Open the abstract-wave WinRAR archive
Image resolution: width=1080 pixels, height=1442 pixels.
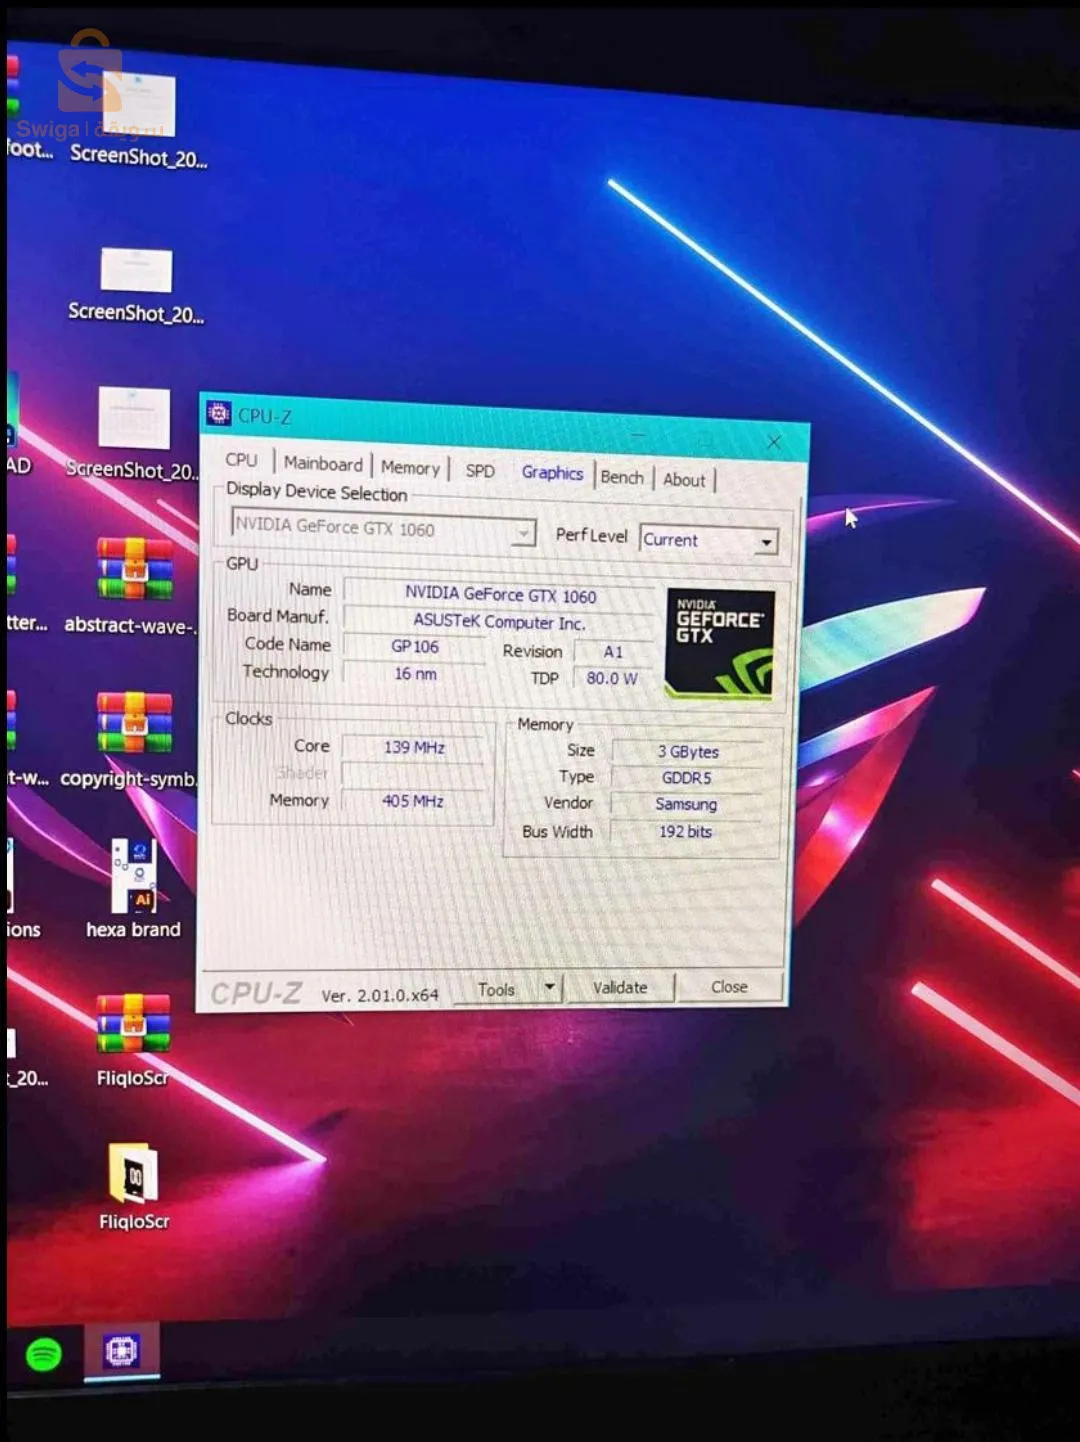134,569
